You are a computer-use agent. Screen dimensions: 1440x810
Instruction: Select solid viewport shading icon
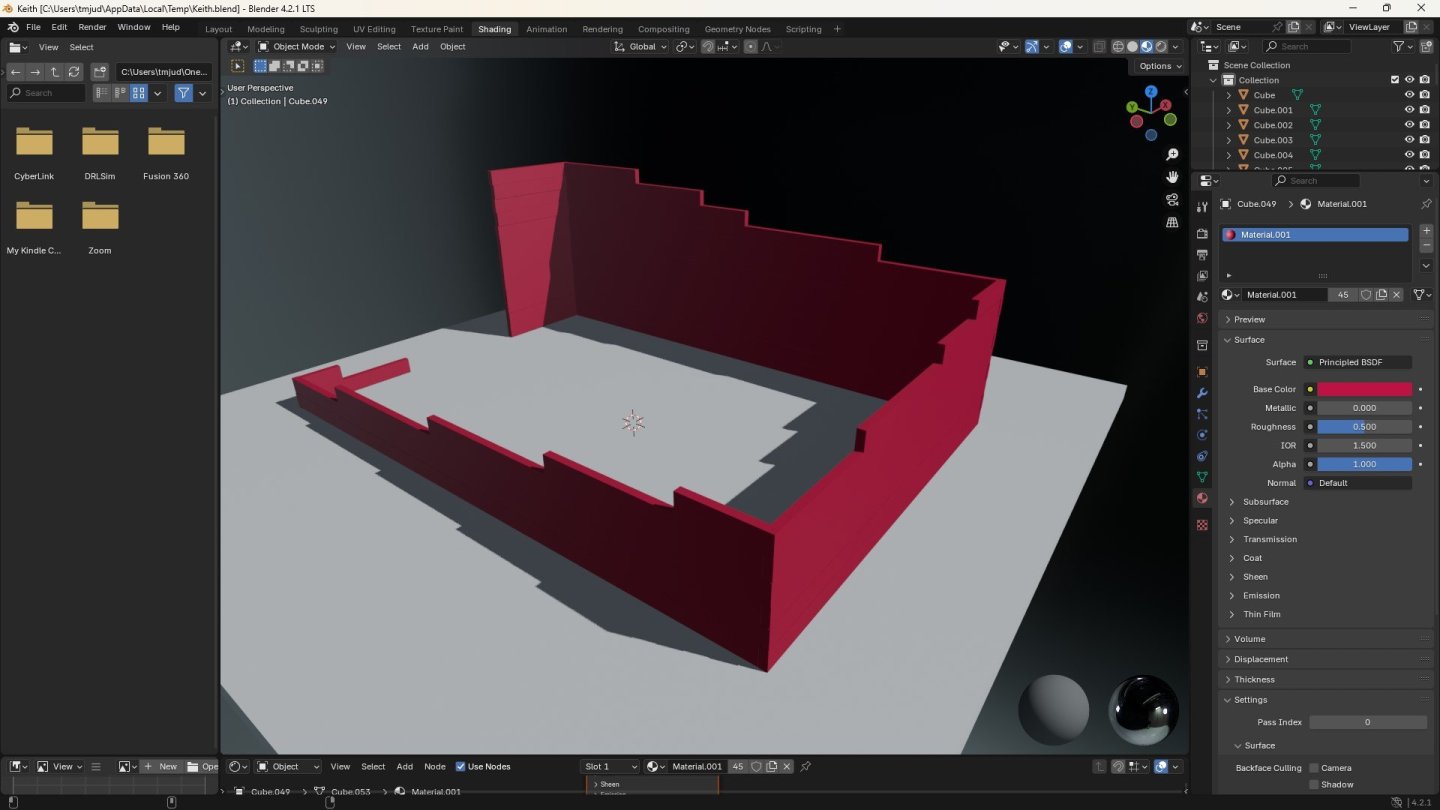[1132, 46]
